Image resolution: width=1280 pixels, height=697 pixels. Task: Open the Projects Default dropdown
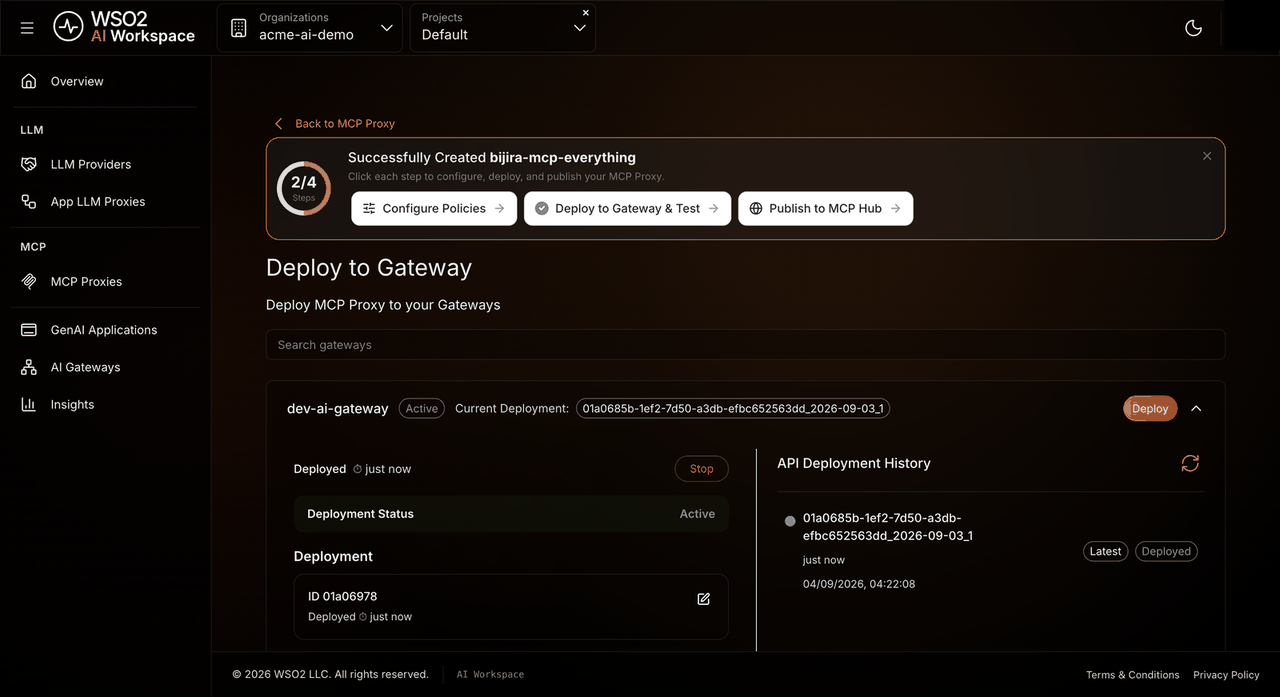[x=502, y=28]
